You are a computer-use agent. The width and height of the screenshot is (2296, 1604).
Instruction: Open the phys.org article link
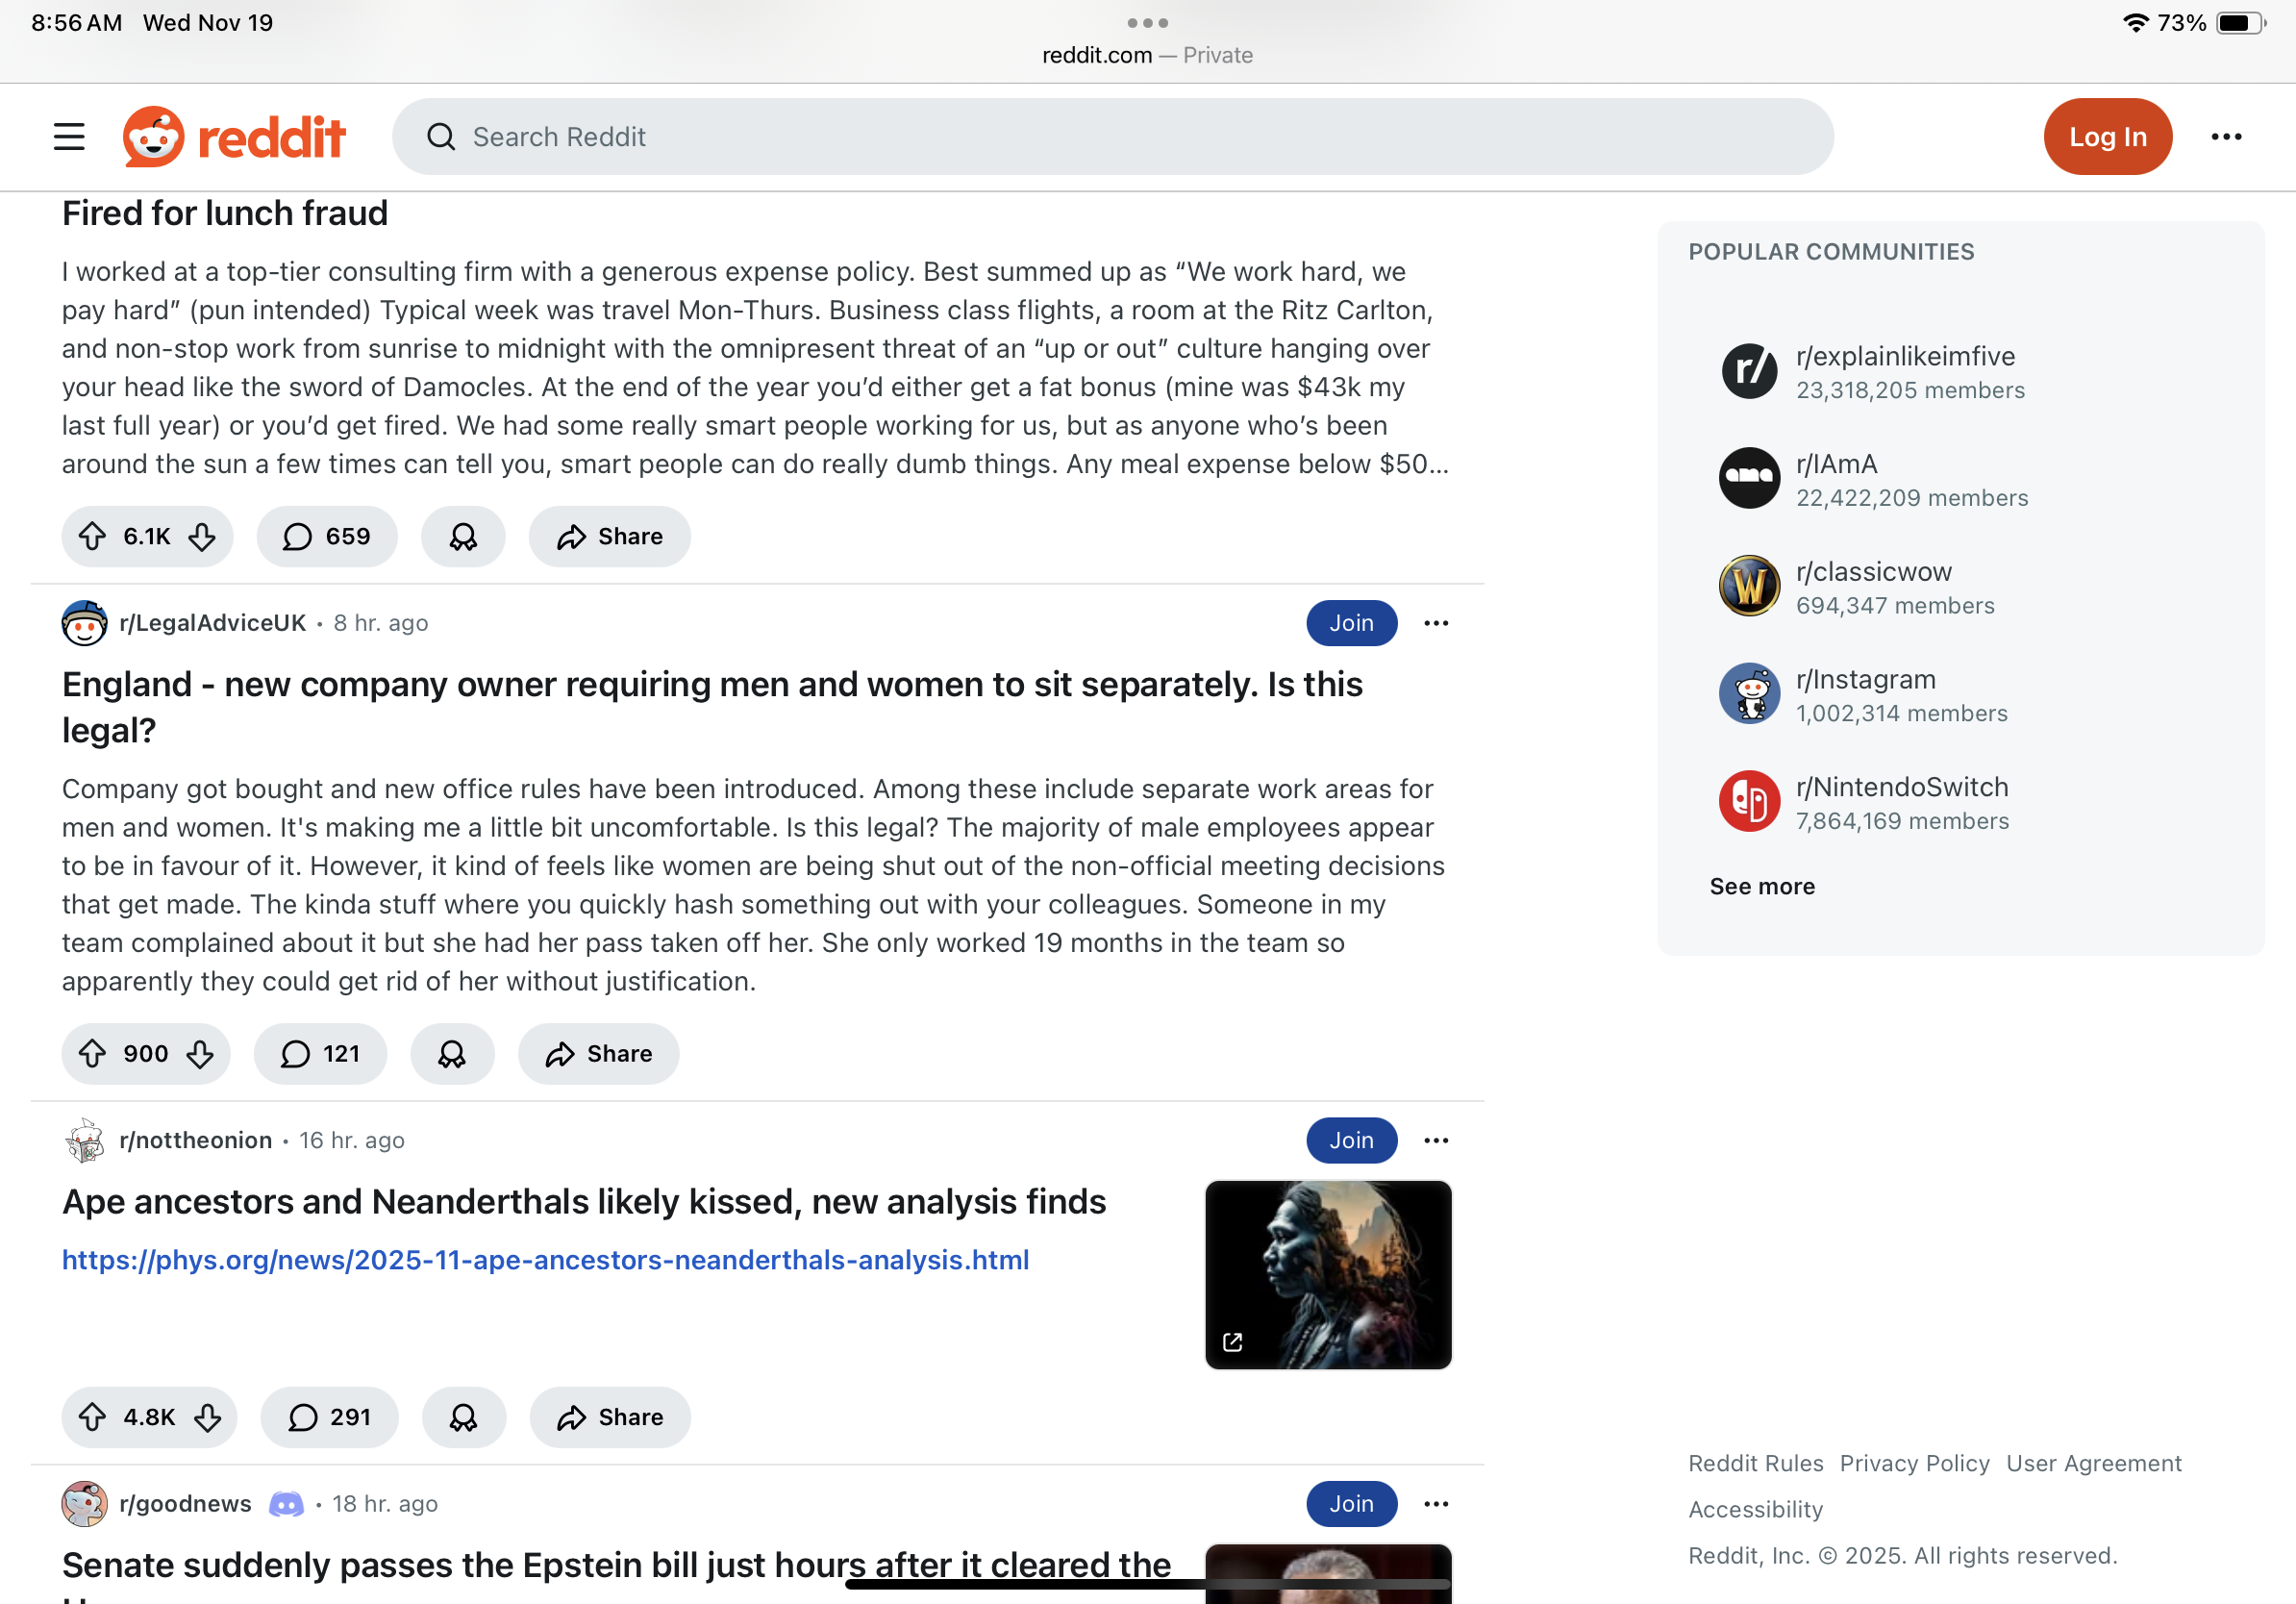[x=546, y=1260]
